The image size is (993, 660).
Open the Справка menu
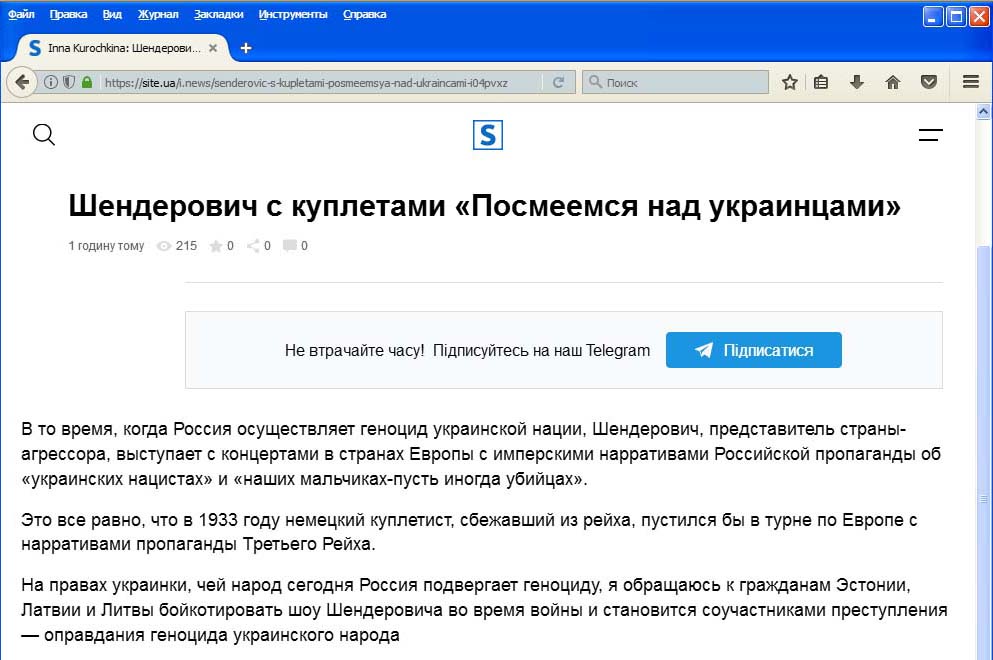365,14
